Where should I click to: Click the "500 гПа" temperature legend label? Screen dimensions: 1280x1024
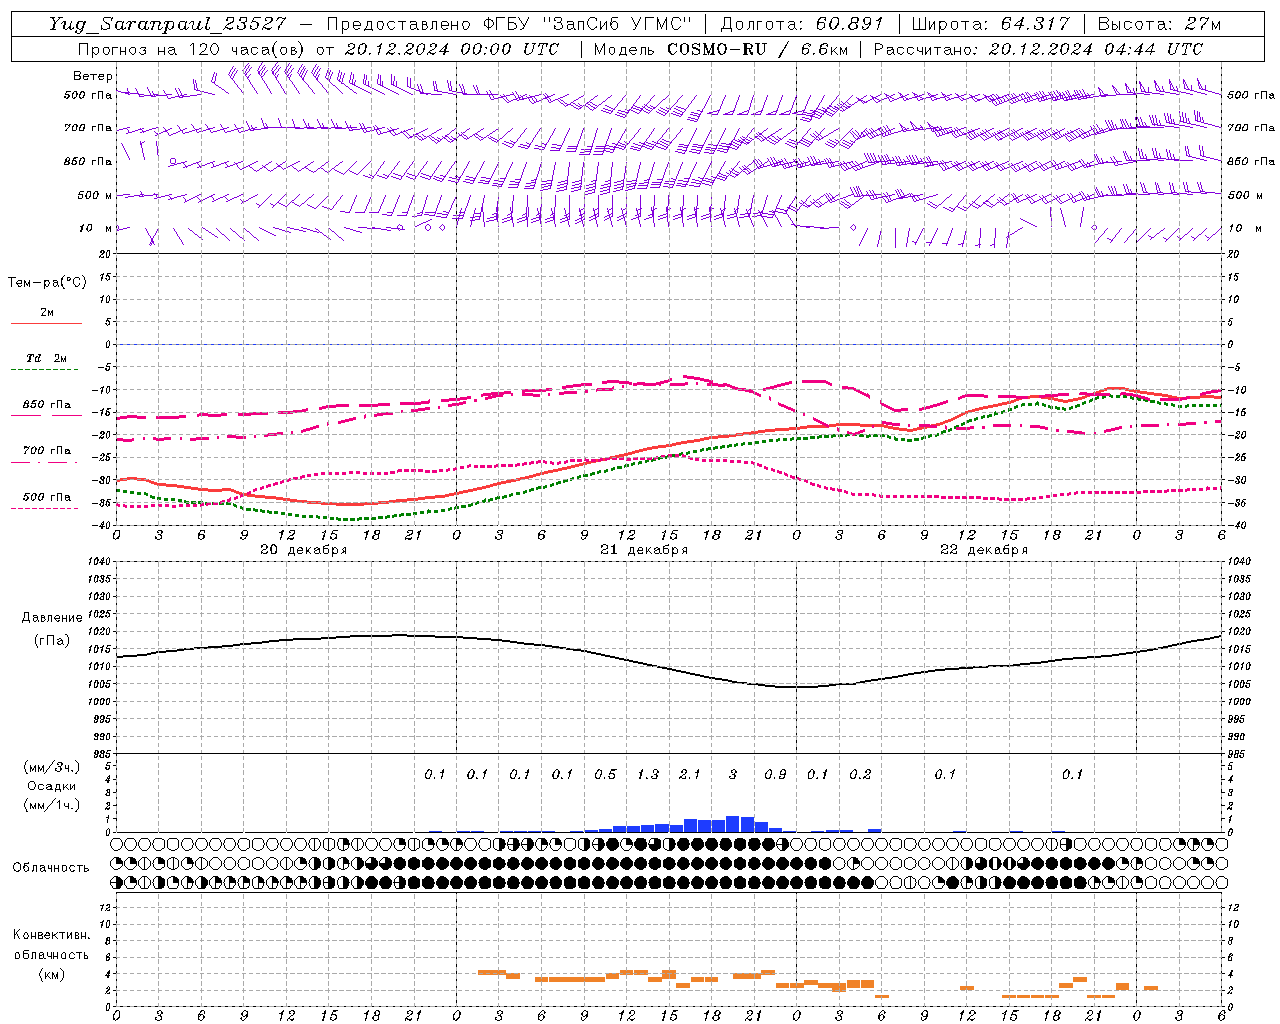[47, 497]
